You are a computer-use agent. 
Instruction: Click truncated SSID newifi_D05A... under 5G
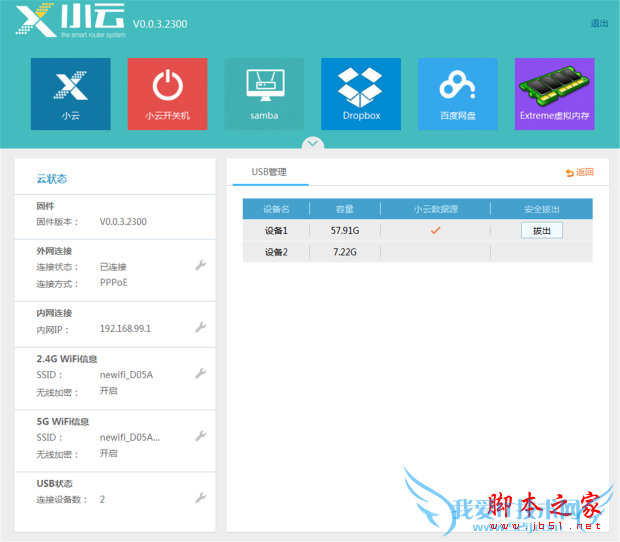point(130,438)
